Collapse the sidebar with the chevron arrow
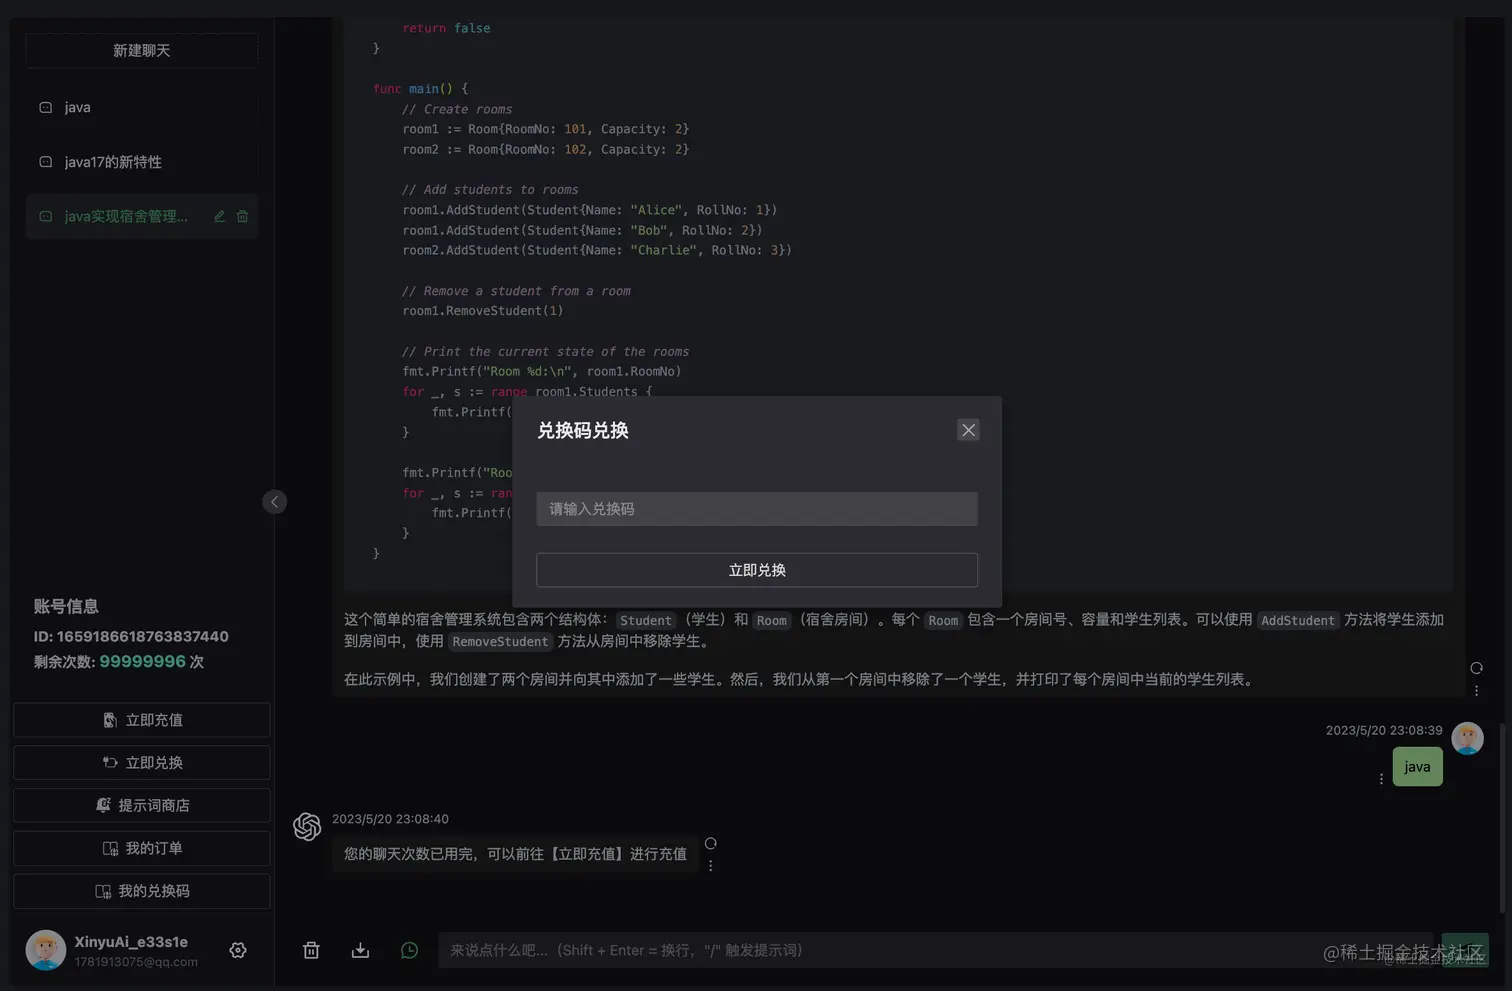The height and width of the screenshot is (991, 1512). tap(274, 502)
